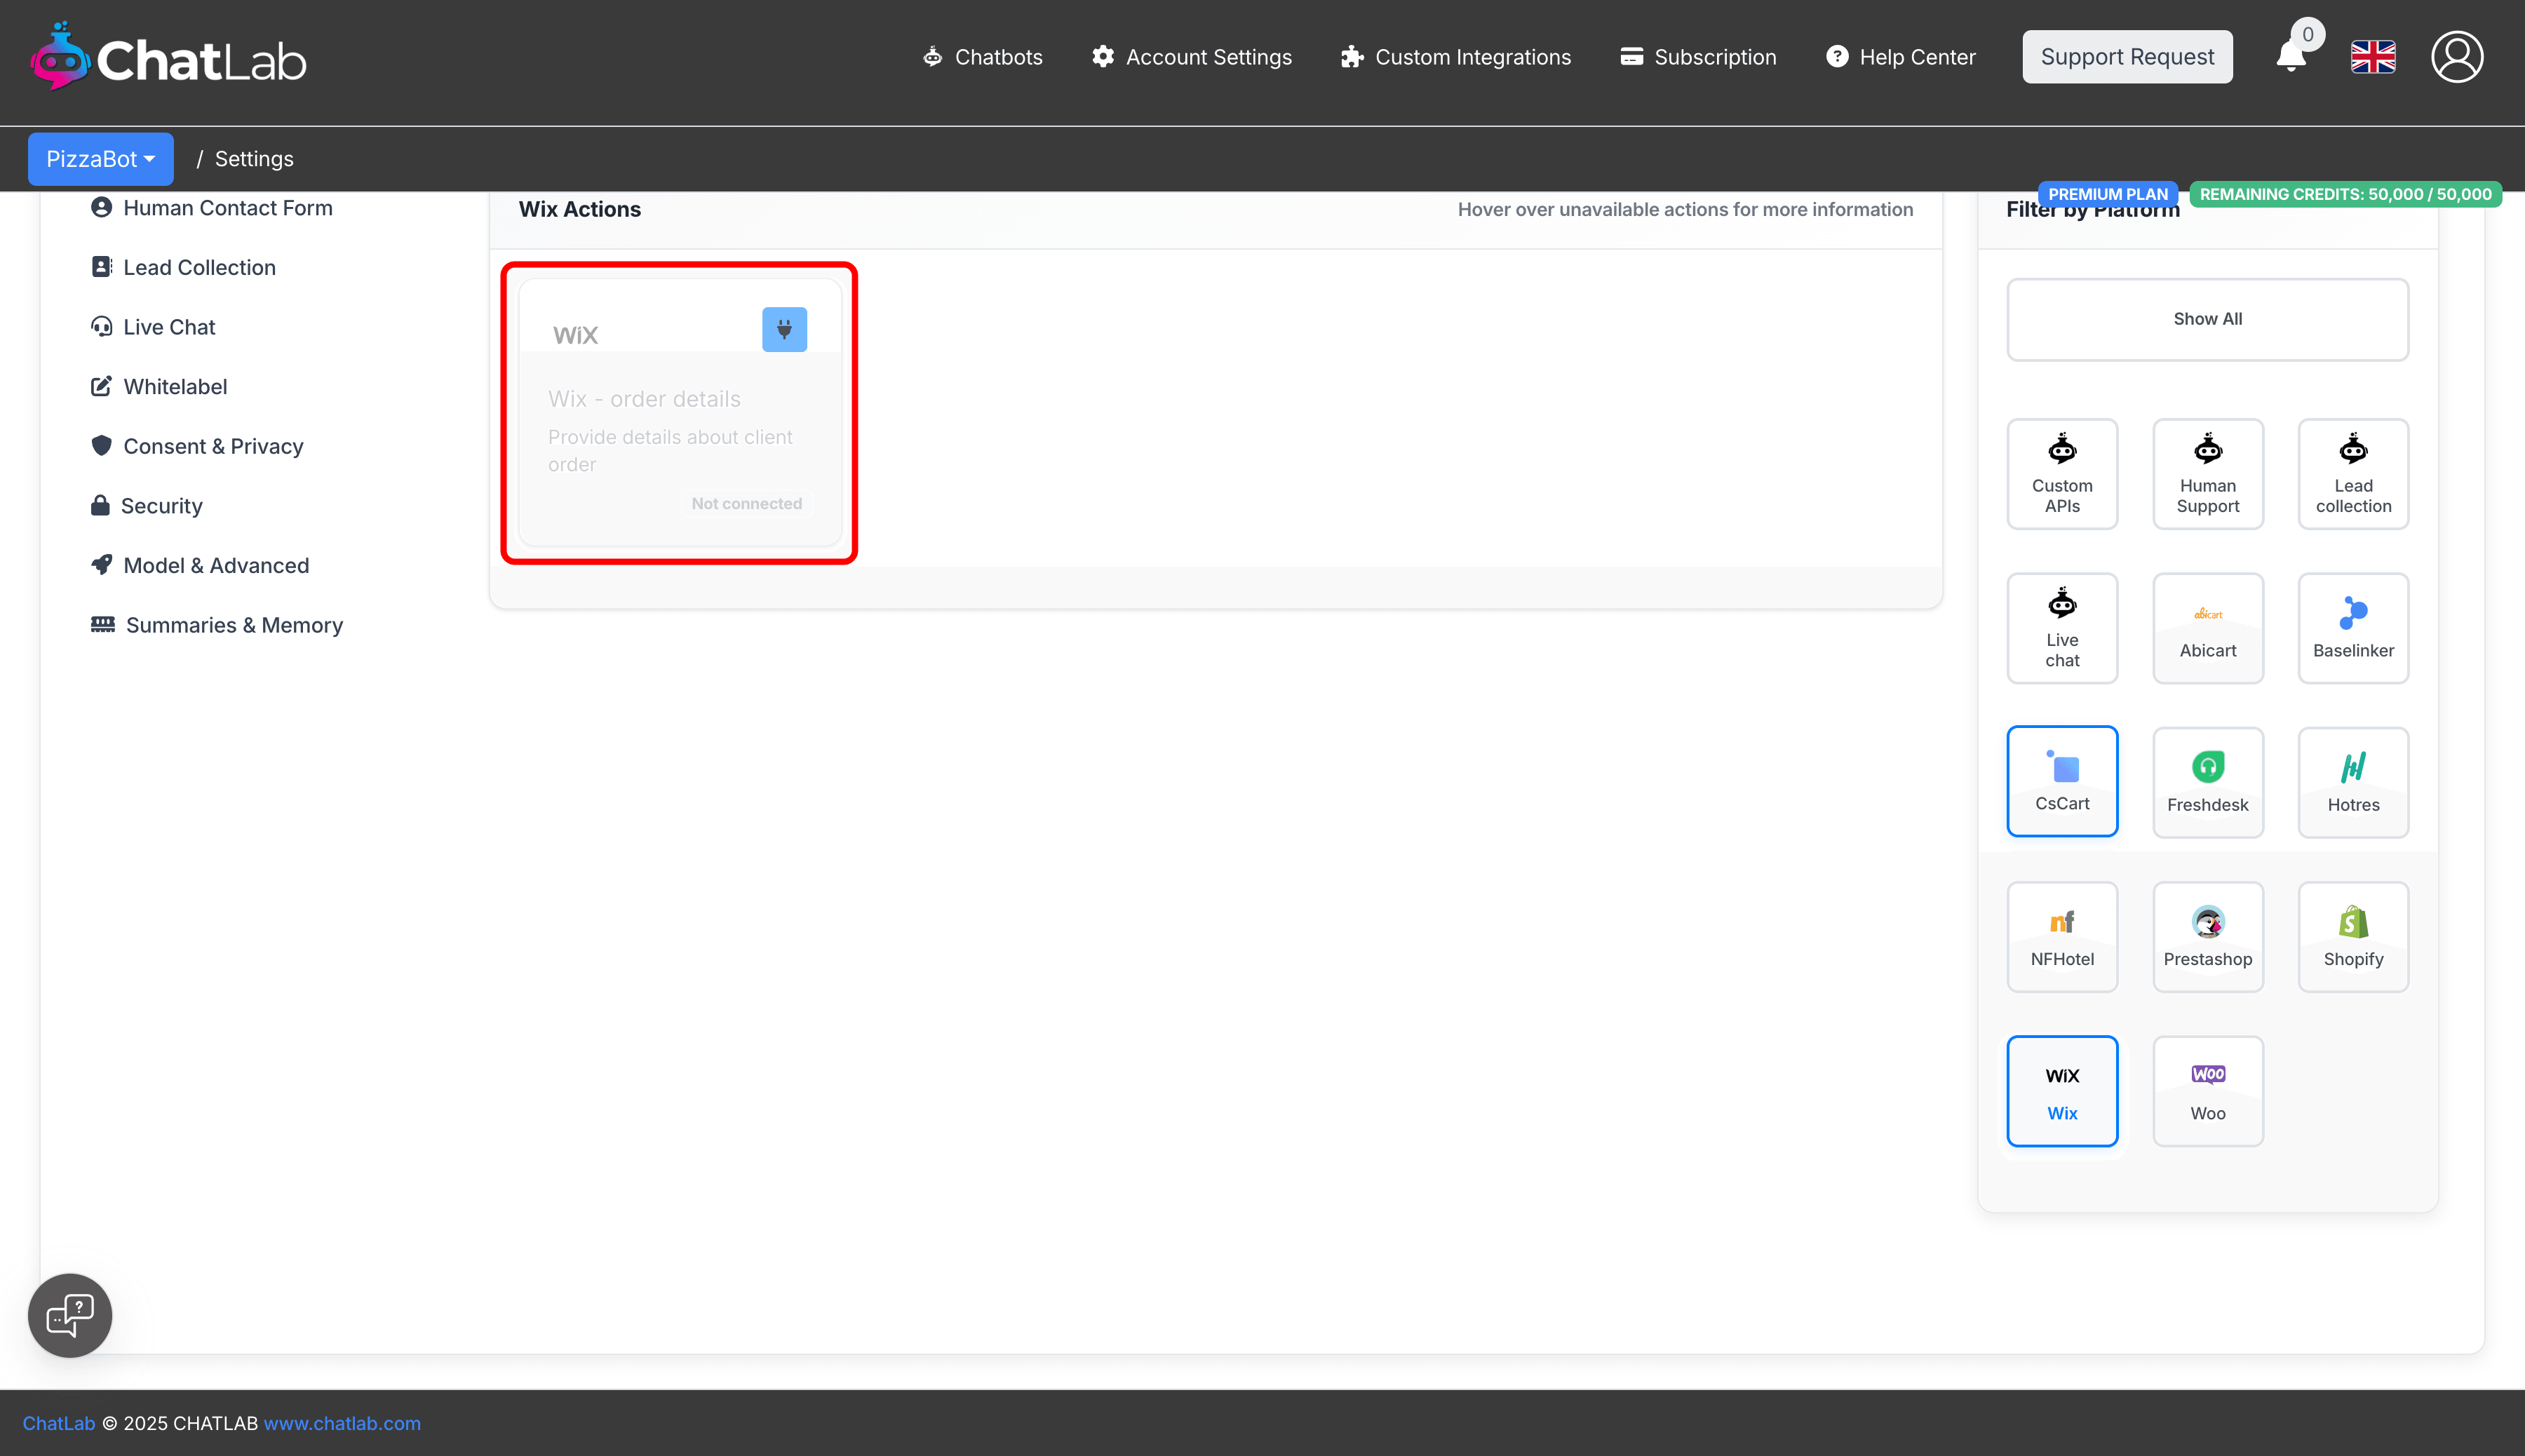Filter by Shopify platform

tap(2352, 936)
